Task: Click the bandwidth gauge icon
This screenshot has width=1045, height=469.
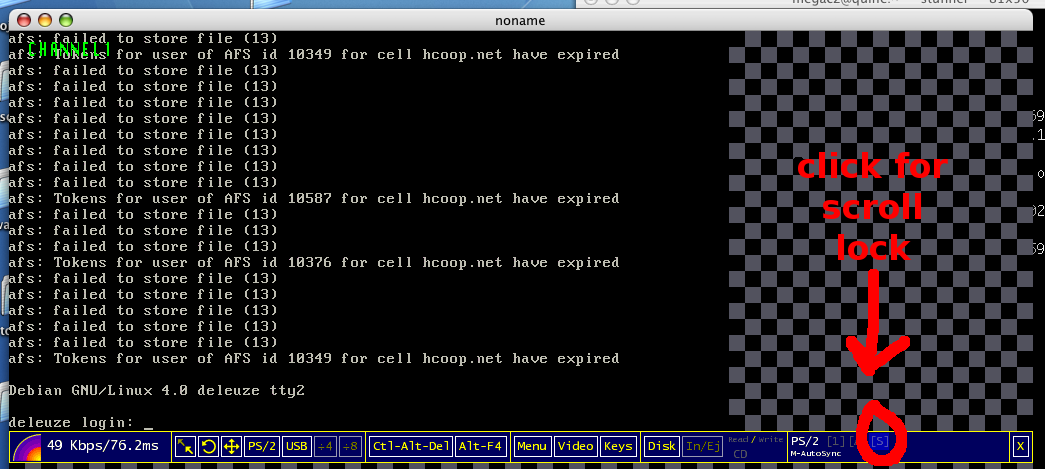Action: (27, 447)
